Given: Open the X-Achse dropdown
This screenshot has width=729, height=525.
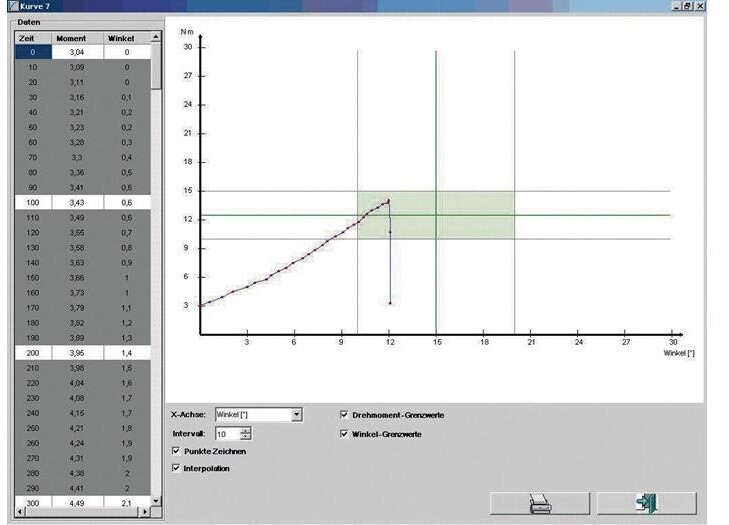Looking at the screenshot, I should point(296,414).
